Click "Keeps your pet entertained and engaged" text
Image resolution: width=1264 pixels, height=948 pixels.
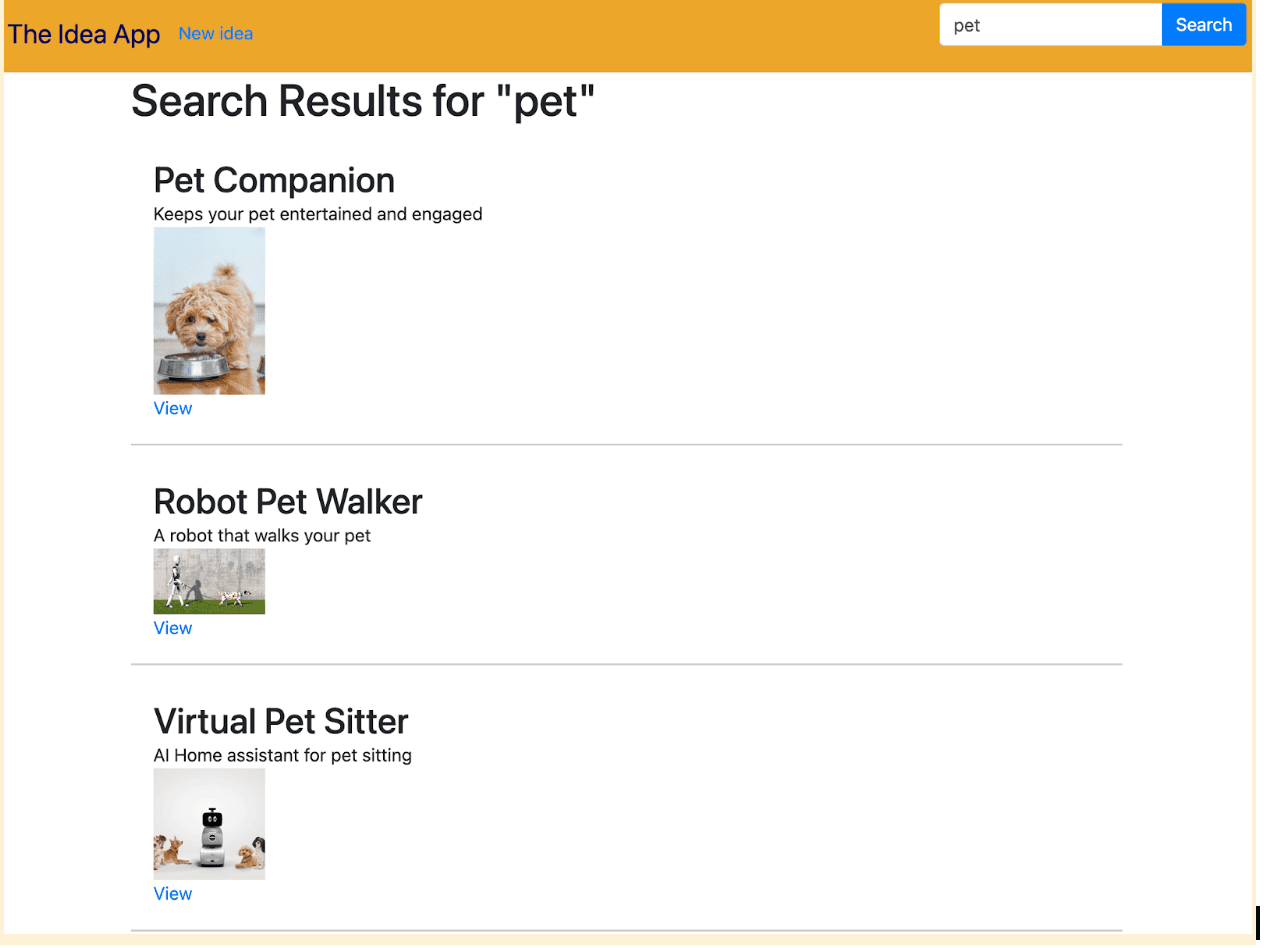318,214
